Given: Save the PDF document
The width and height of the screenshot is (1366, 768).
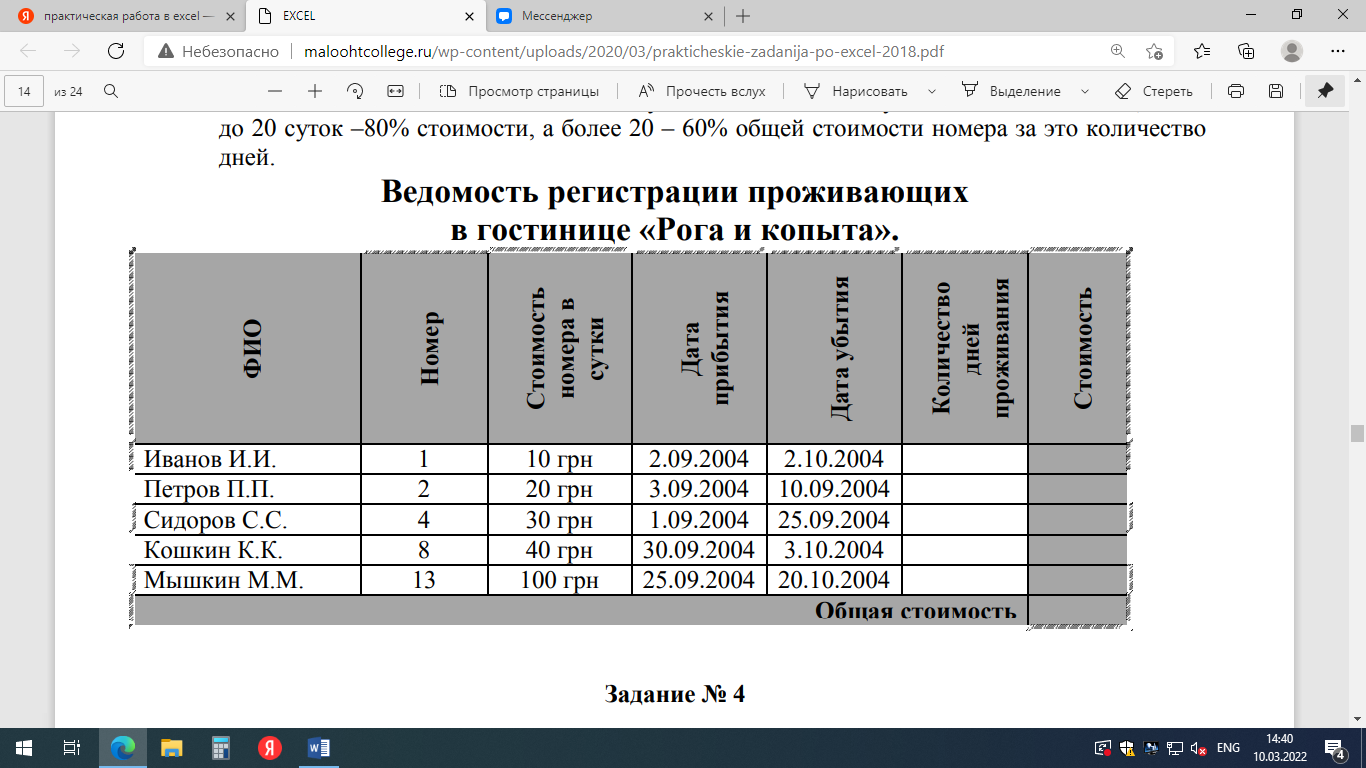Looking at the screenshot, I should pyautogui.click(x=1276, y=91).
